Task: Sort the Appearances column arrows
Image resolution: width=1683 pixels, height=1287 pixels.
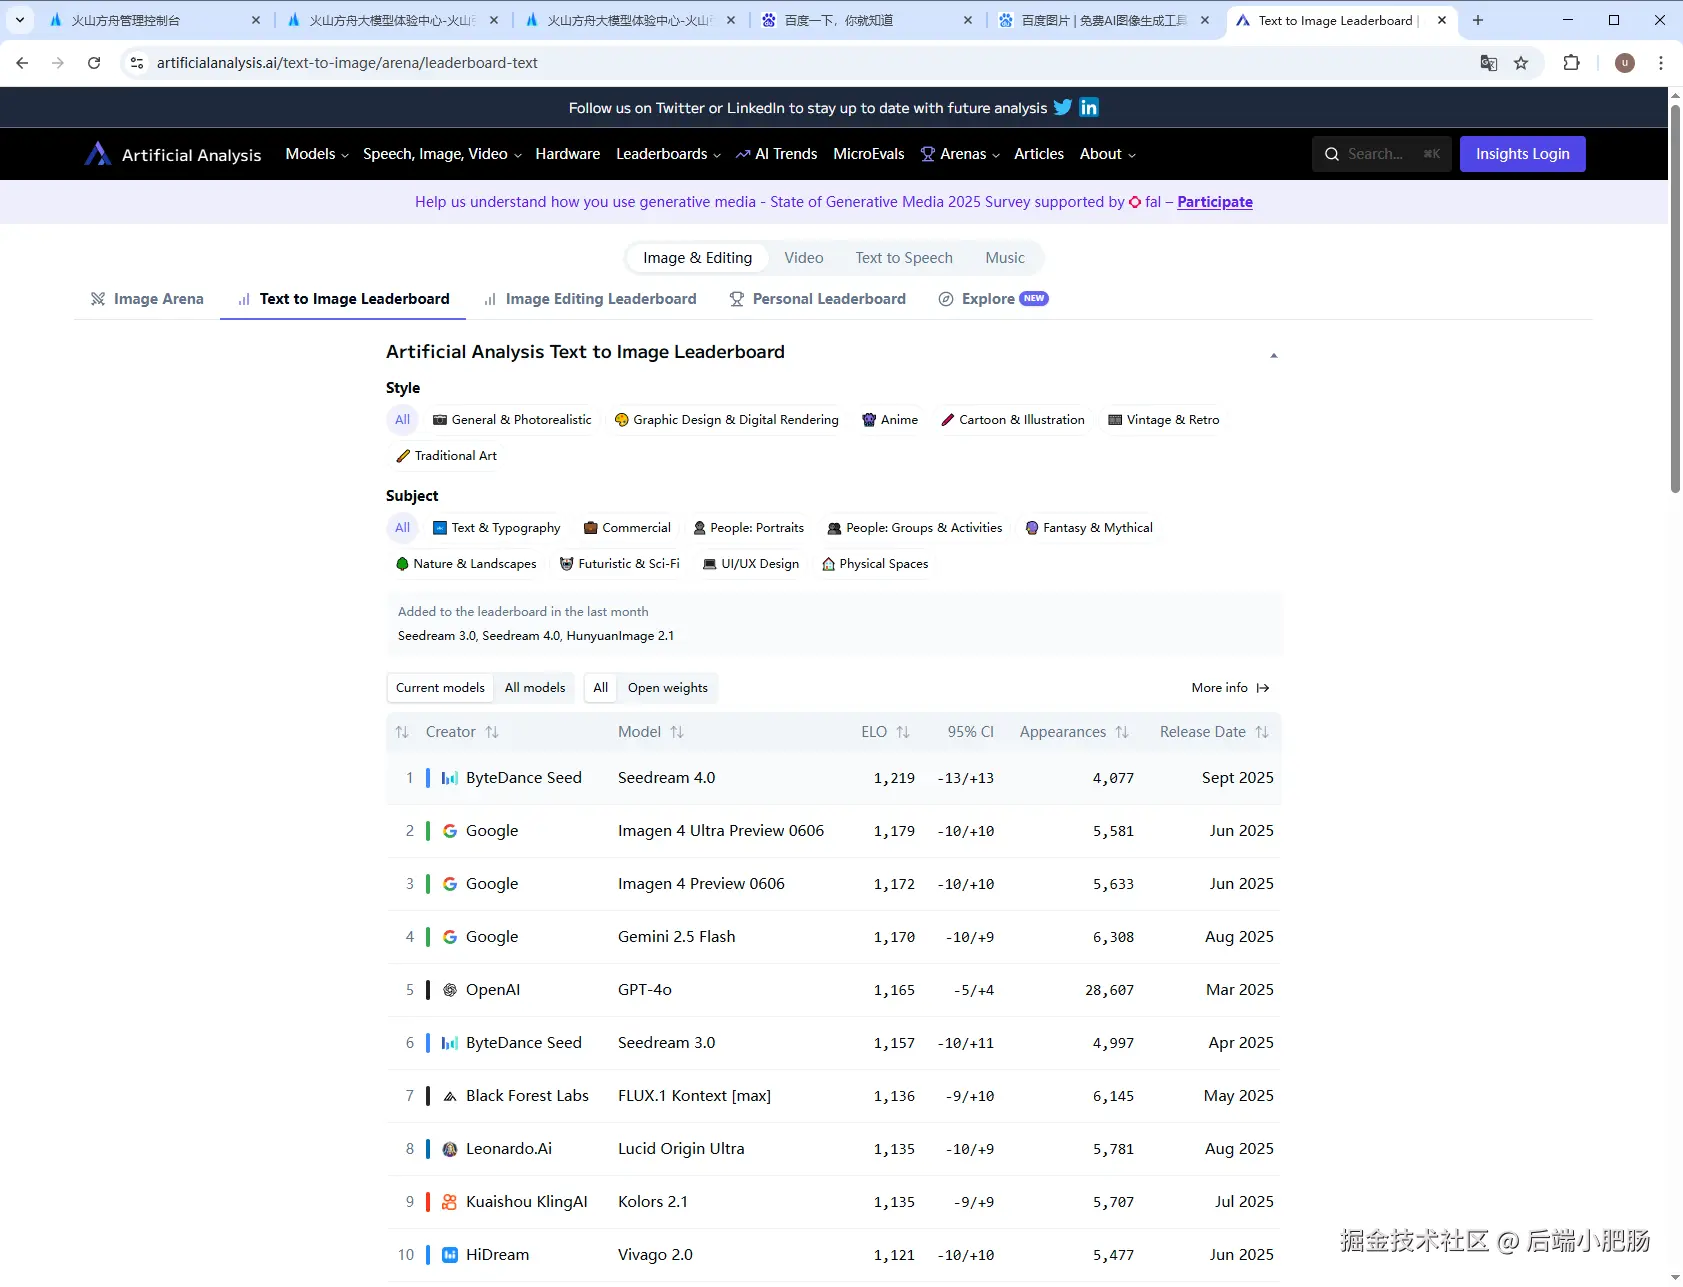Action: point(1122,732)
